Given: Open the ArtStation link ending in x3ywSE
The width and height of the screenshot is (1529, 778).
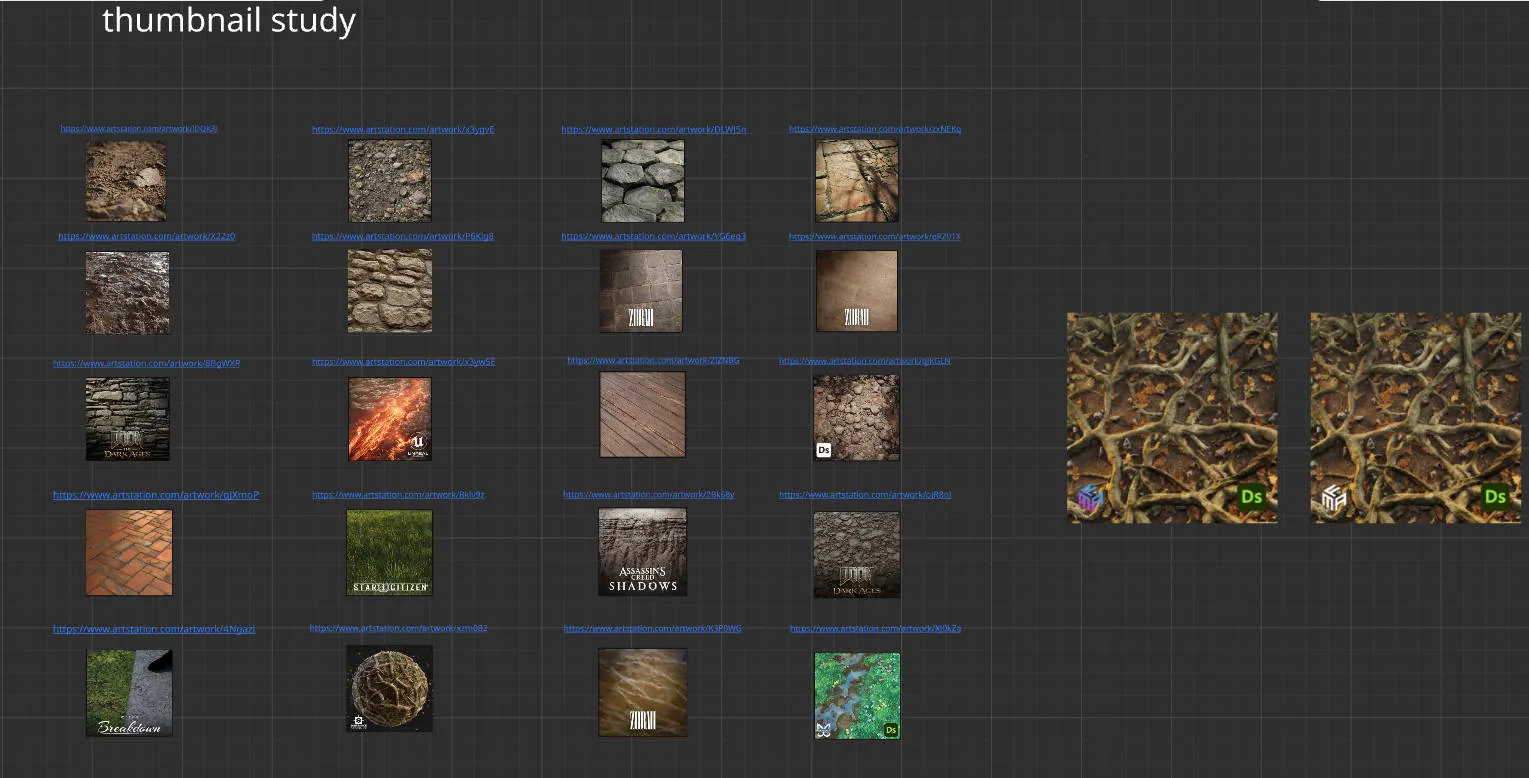Looking at the screenshot, I should (x=403, y=362).
